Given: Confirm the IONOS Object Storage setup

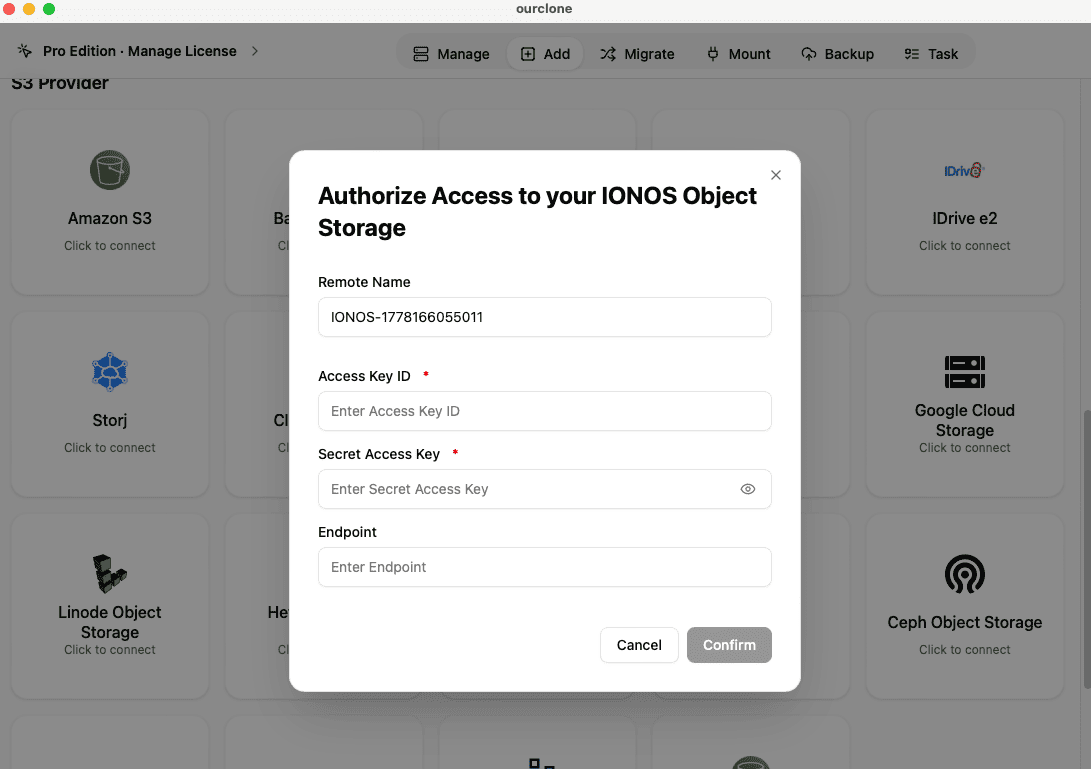Looking at the screenshot, I should (729, 645).
